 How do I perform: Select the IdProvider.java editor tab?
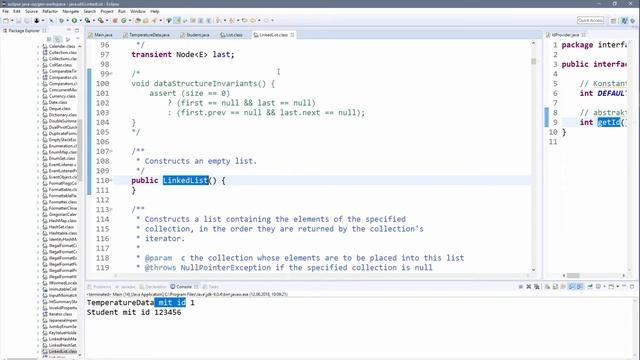click(565, 35)
